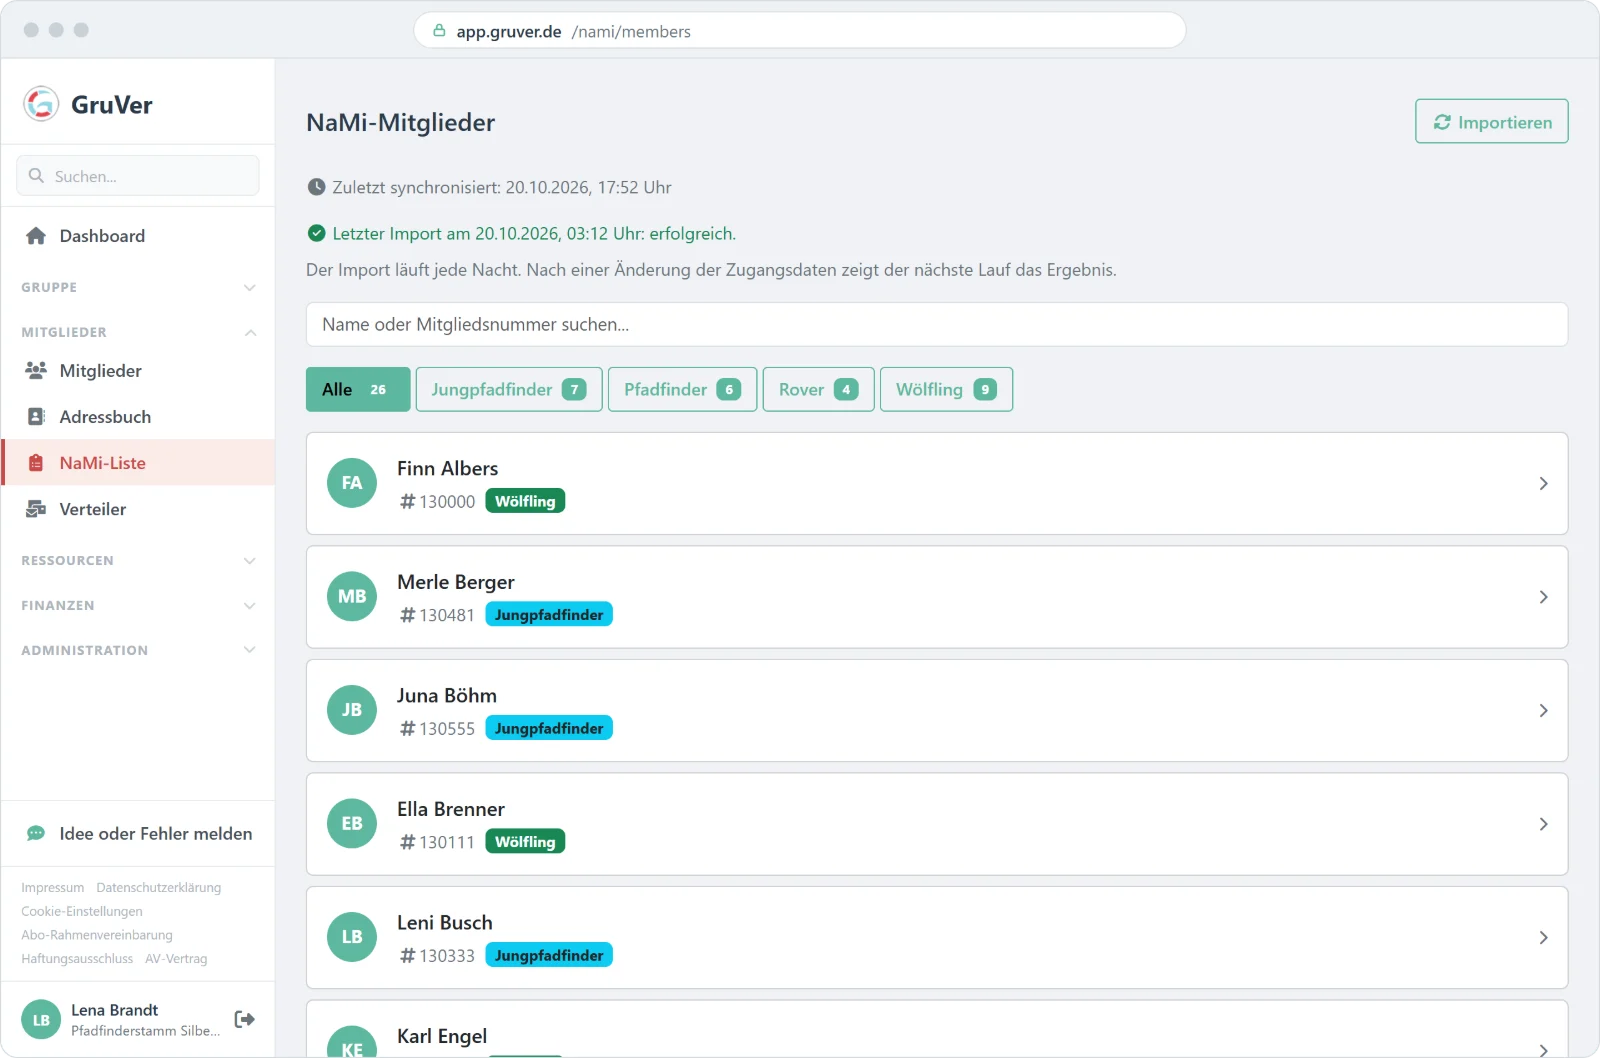
Task: Open the Impressum link
Action: point(53,888)
